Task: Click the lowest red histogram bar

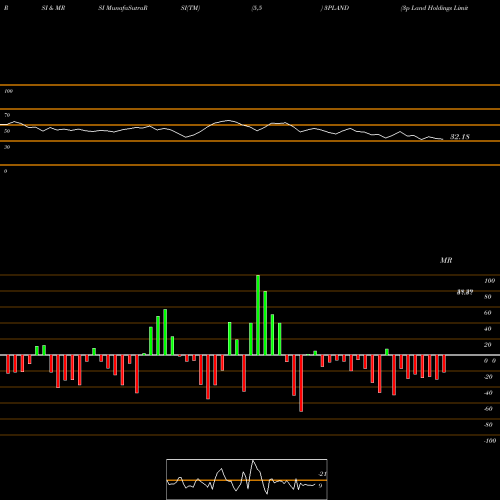Action: (301, 383)
